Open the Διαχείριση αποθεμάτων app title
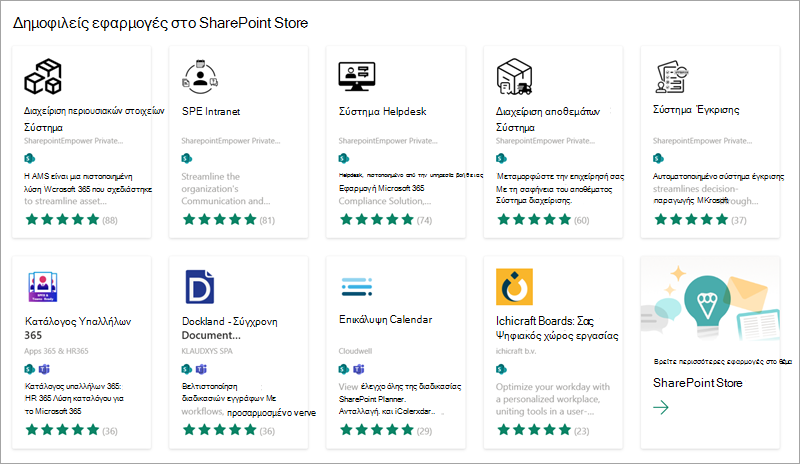 [548, 119]
